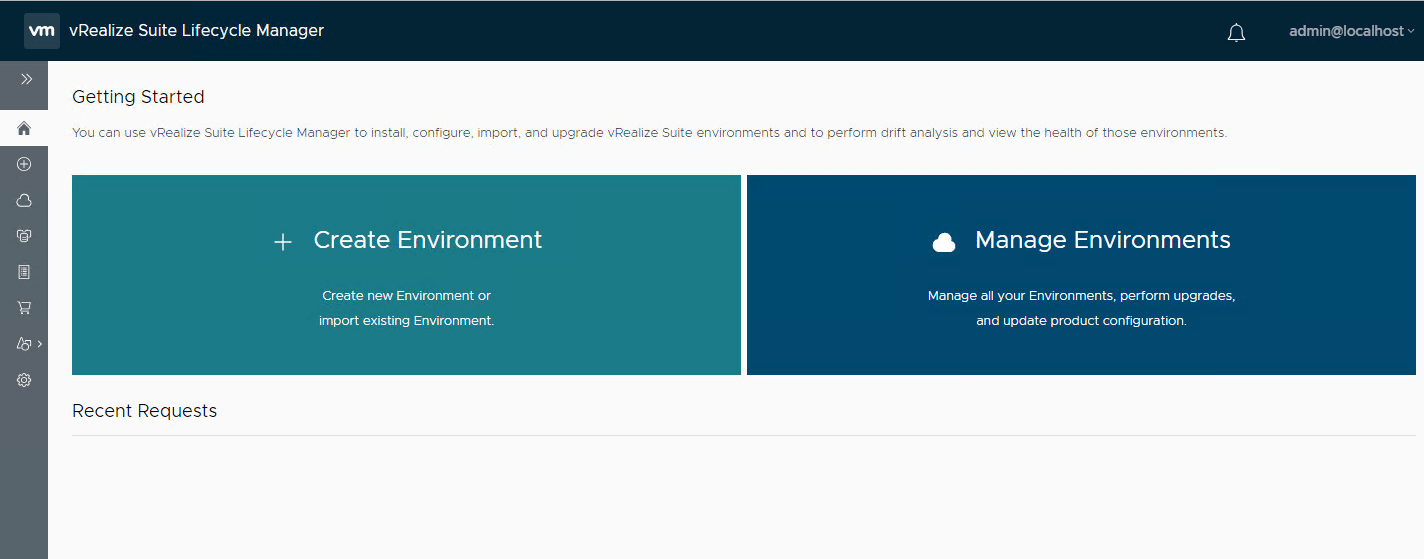
Task: Click the plus circle sidebar icon
Action: 24,164
